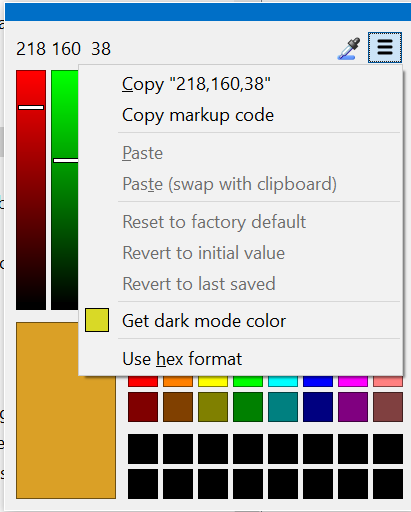Viewport: 411px width, 512px height.
Task: Click the first black custom color slot
Action: pyautogui.click(x=143, y=449)
